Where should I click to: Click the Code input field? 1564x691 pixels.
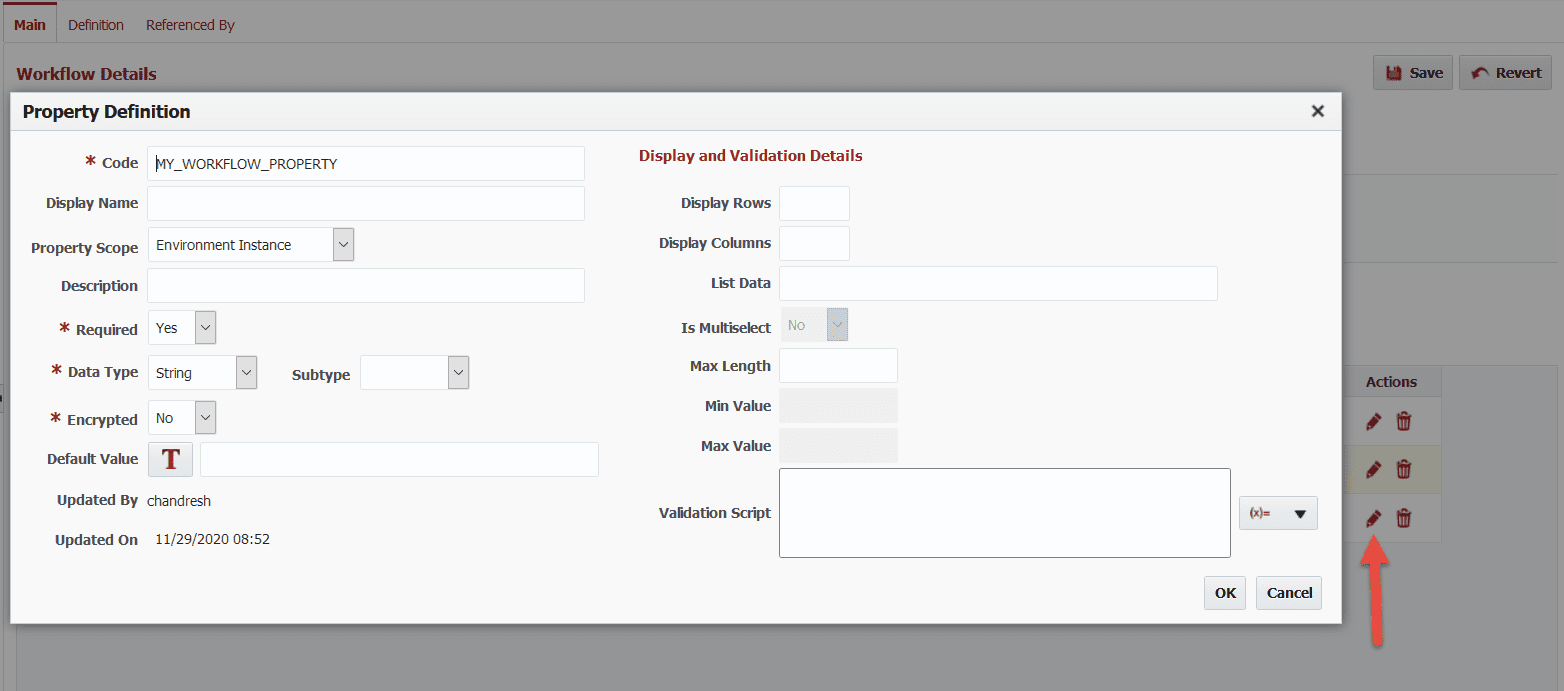tap(366, 163)
